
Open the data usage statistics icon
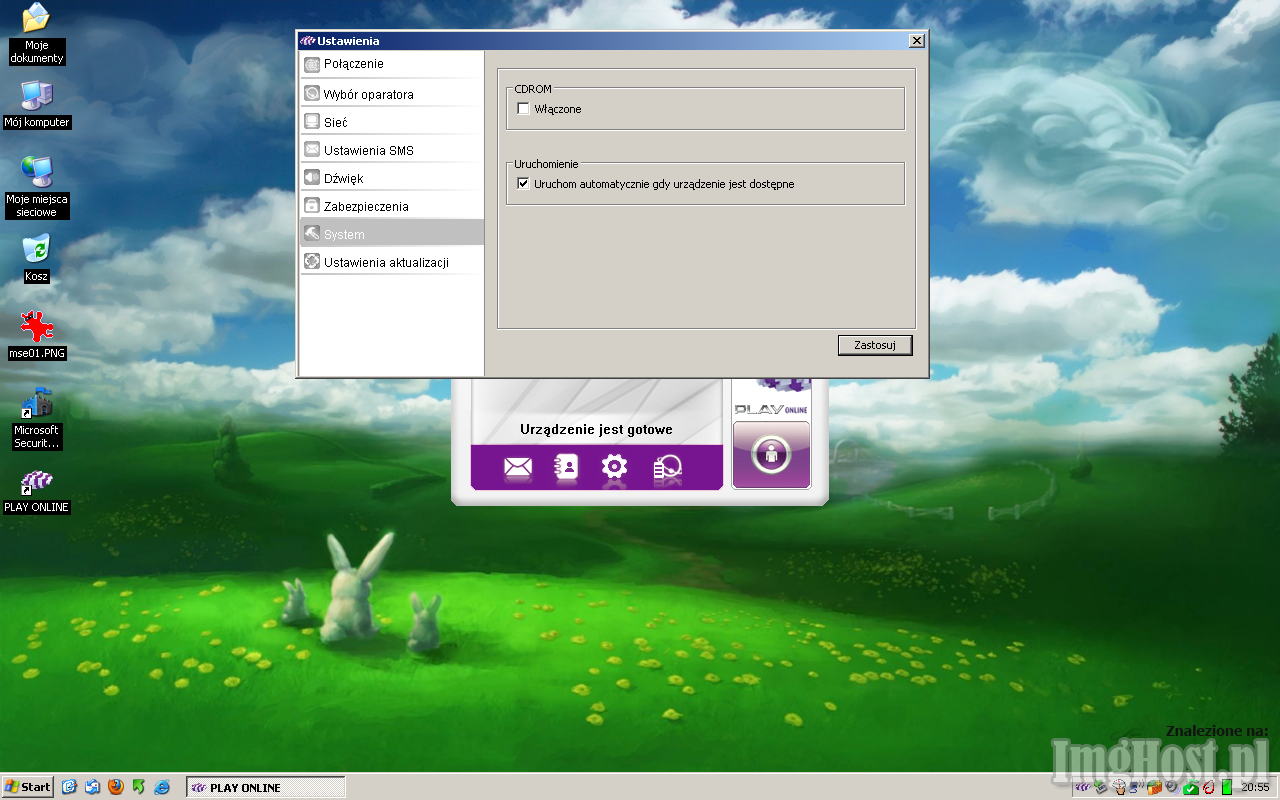[x=667, y=468]
